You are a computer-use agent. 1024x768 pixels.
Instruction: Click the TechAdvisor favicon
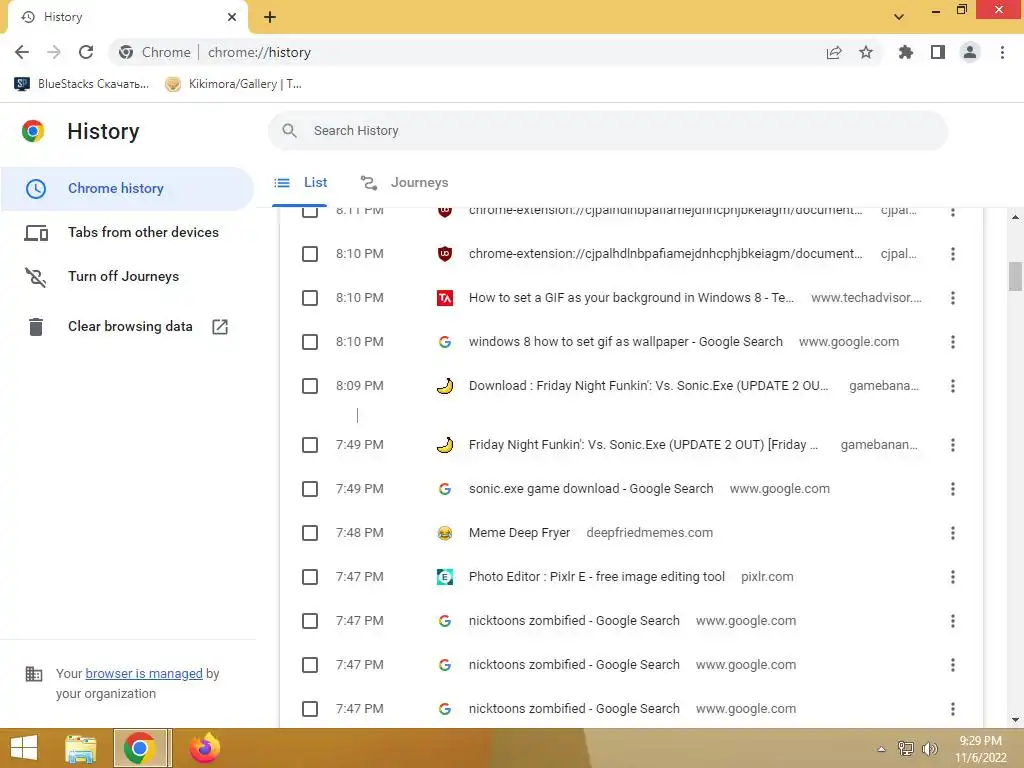[x=445, y=298]
